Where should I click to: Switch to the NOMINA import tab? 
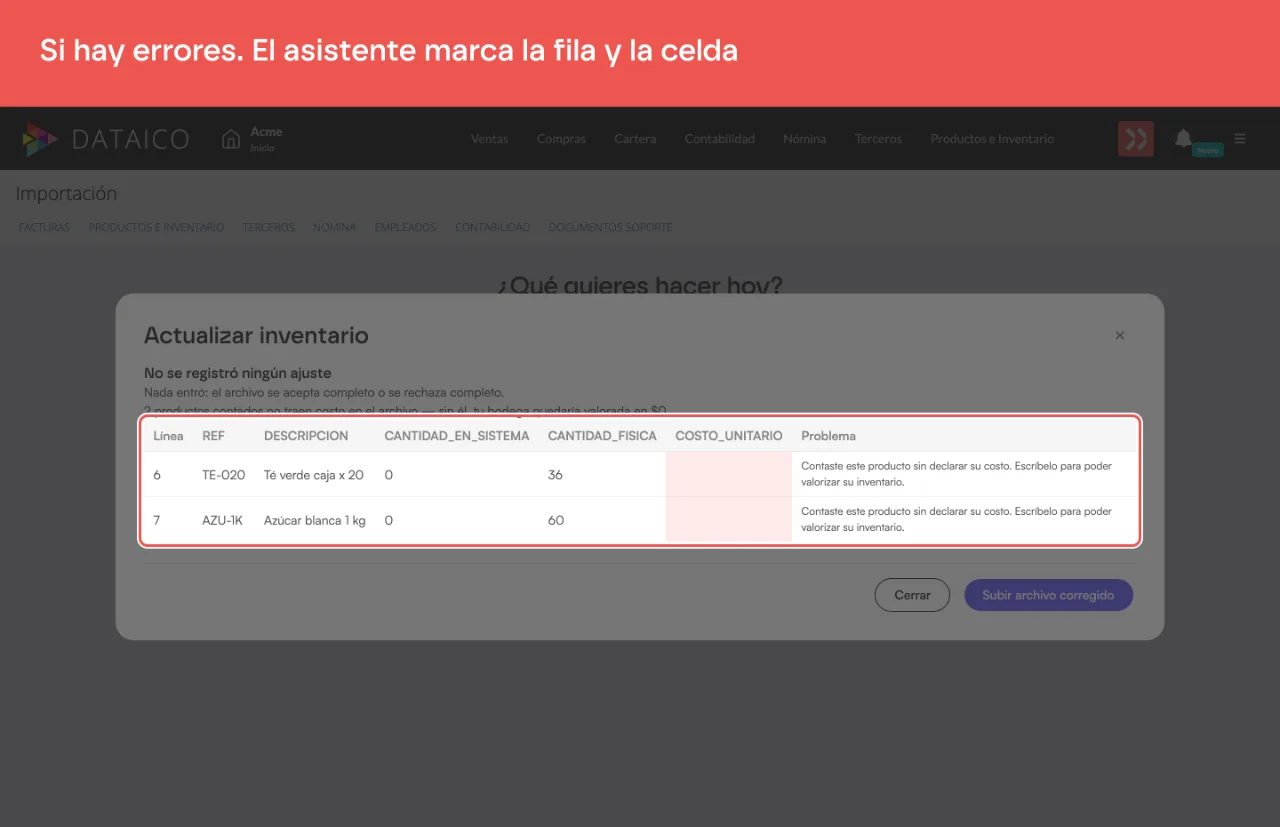(334, 227)
